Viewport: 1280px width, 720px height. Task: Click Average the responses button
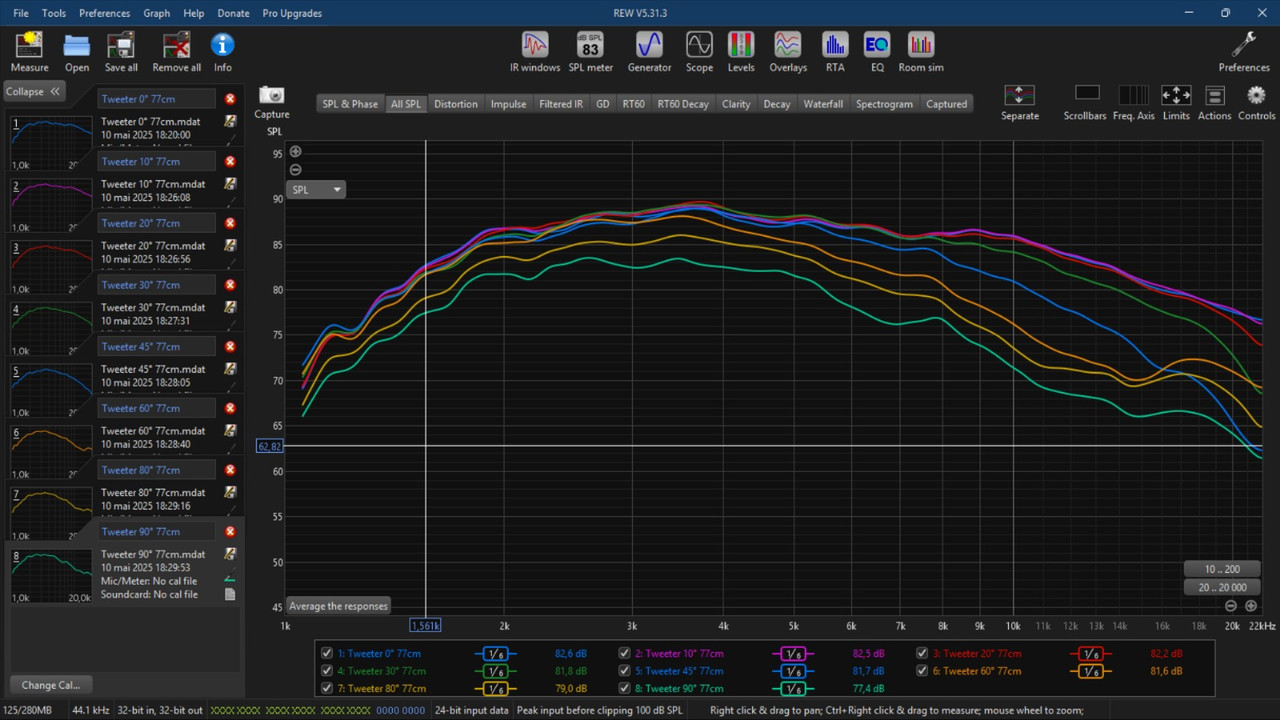pyautogui.click(x=338, y=606)
